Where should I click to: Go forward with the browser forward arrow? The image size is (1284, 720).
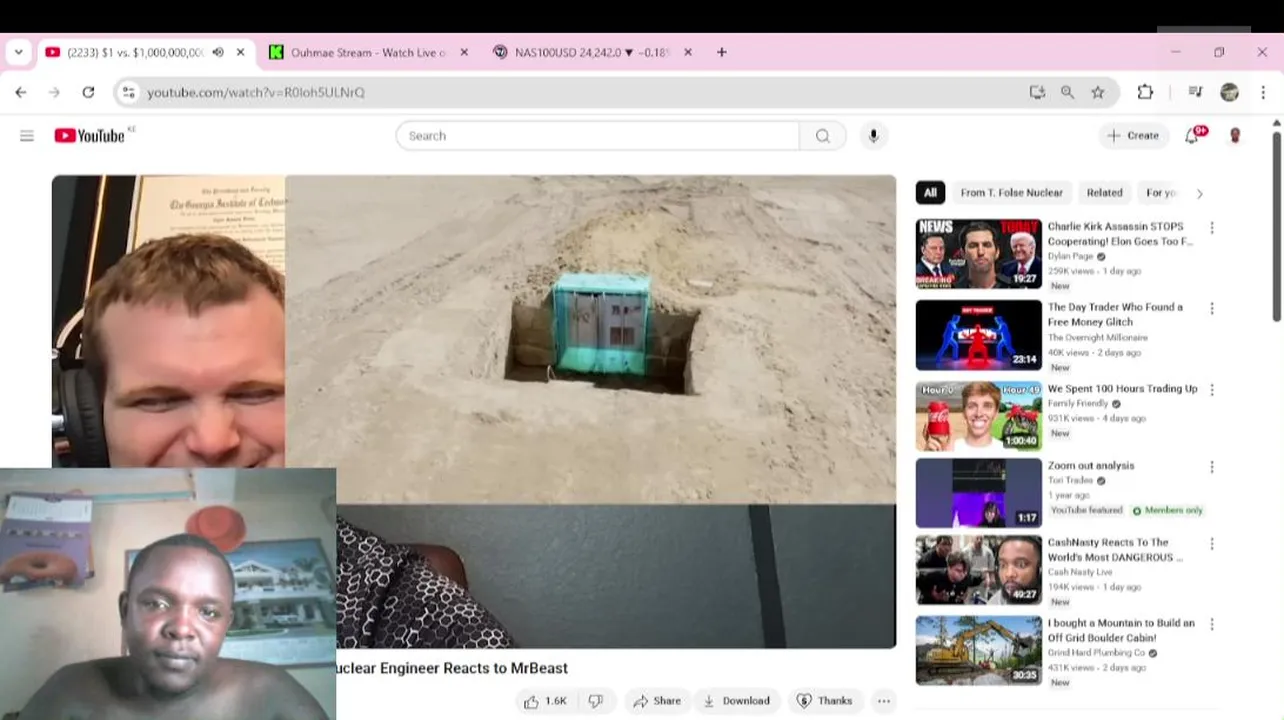54,92
